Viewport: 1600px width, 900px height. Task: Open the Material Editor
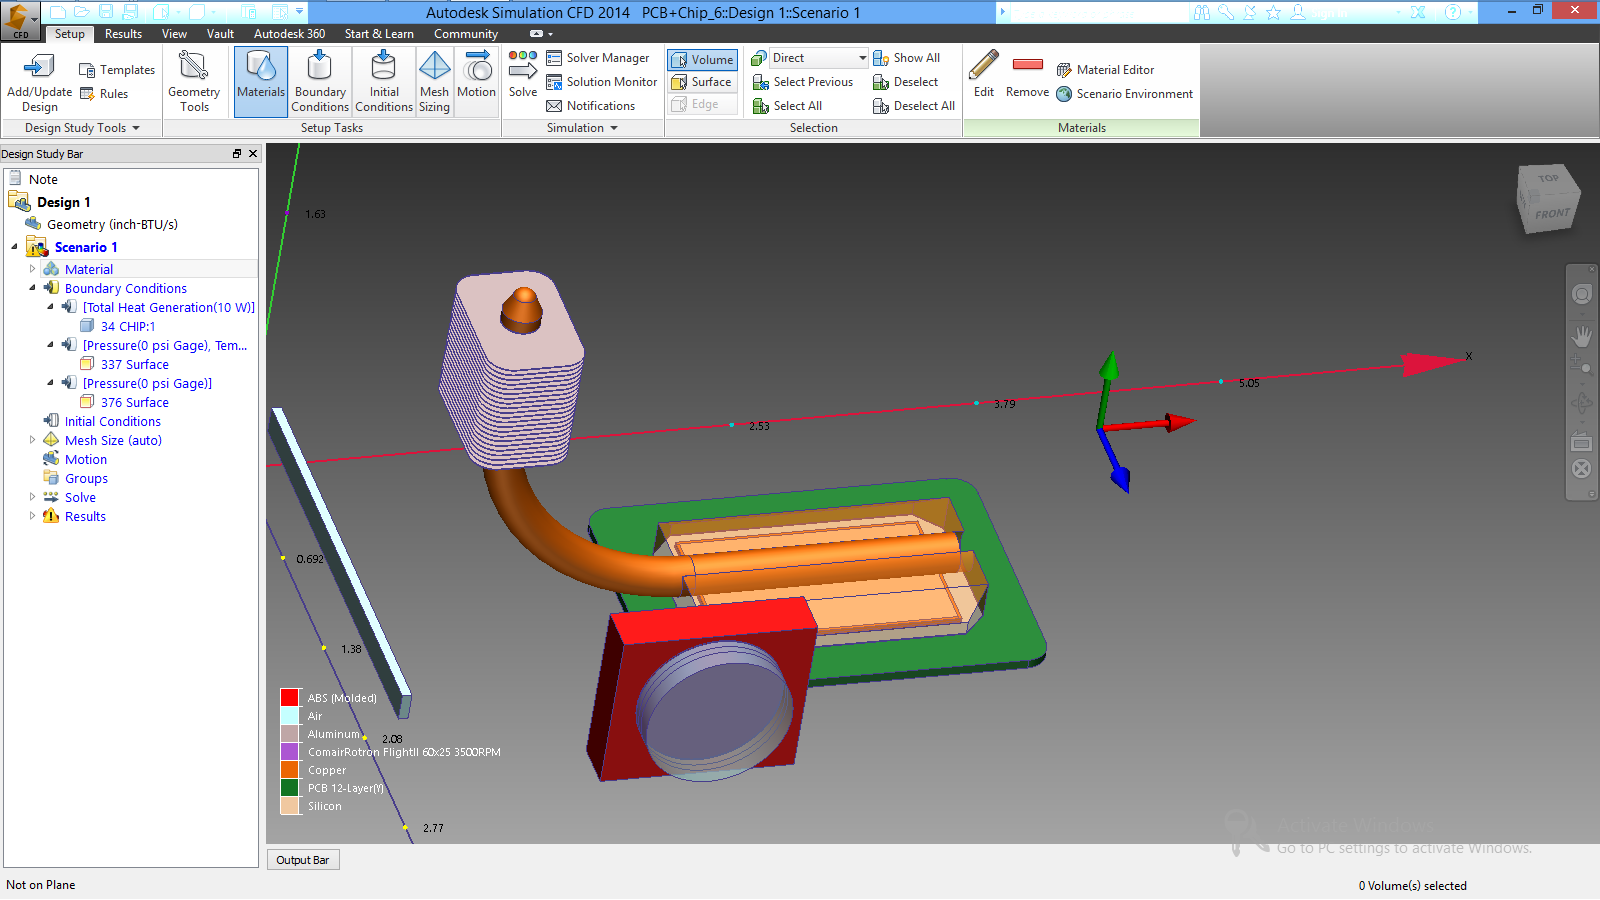tap(1105, 70)
